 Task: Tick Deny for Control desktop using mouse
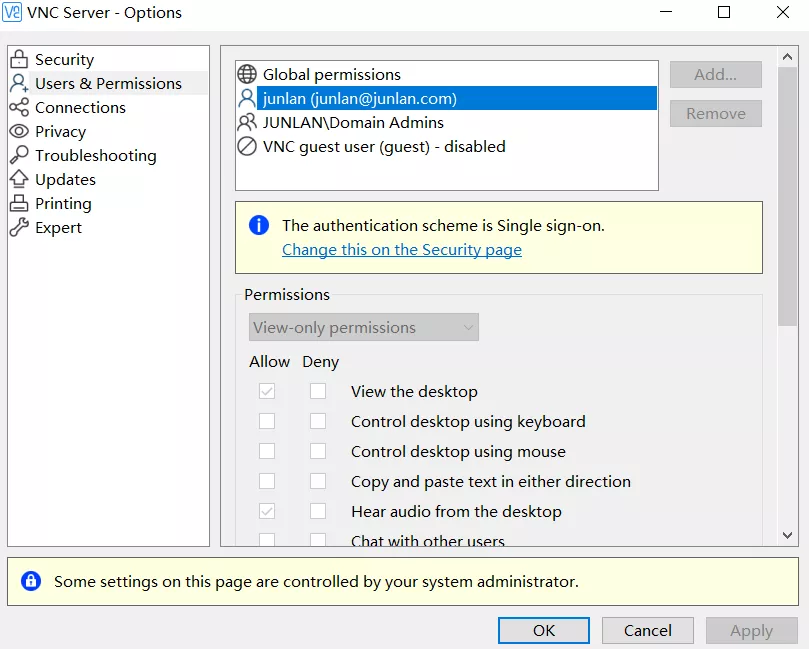pos(318,452)
